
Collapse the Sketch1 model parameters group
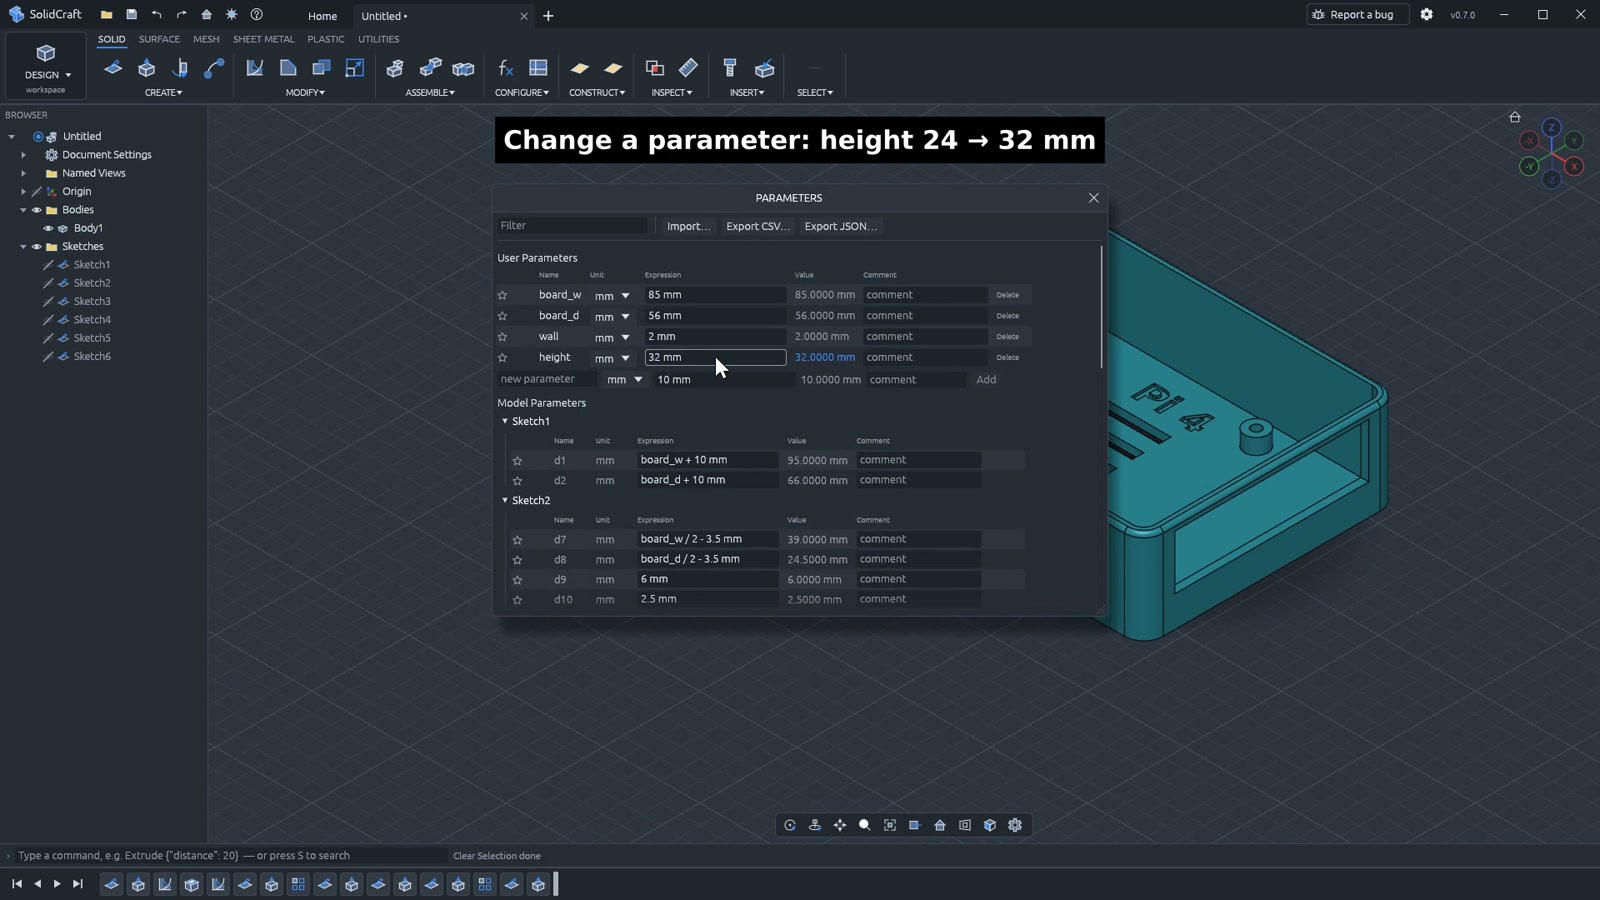click(505, 421)
